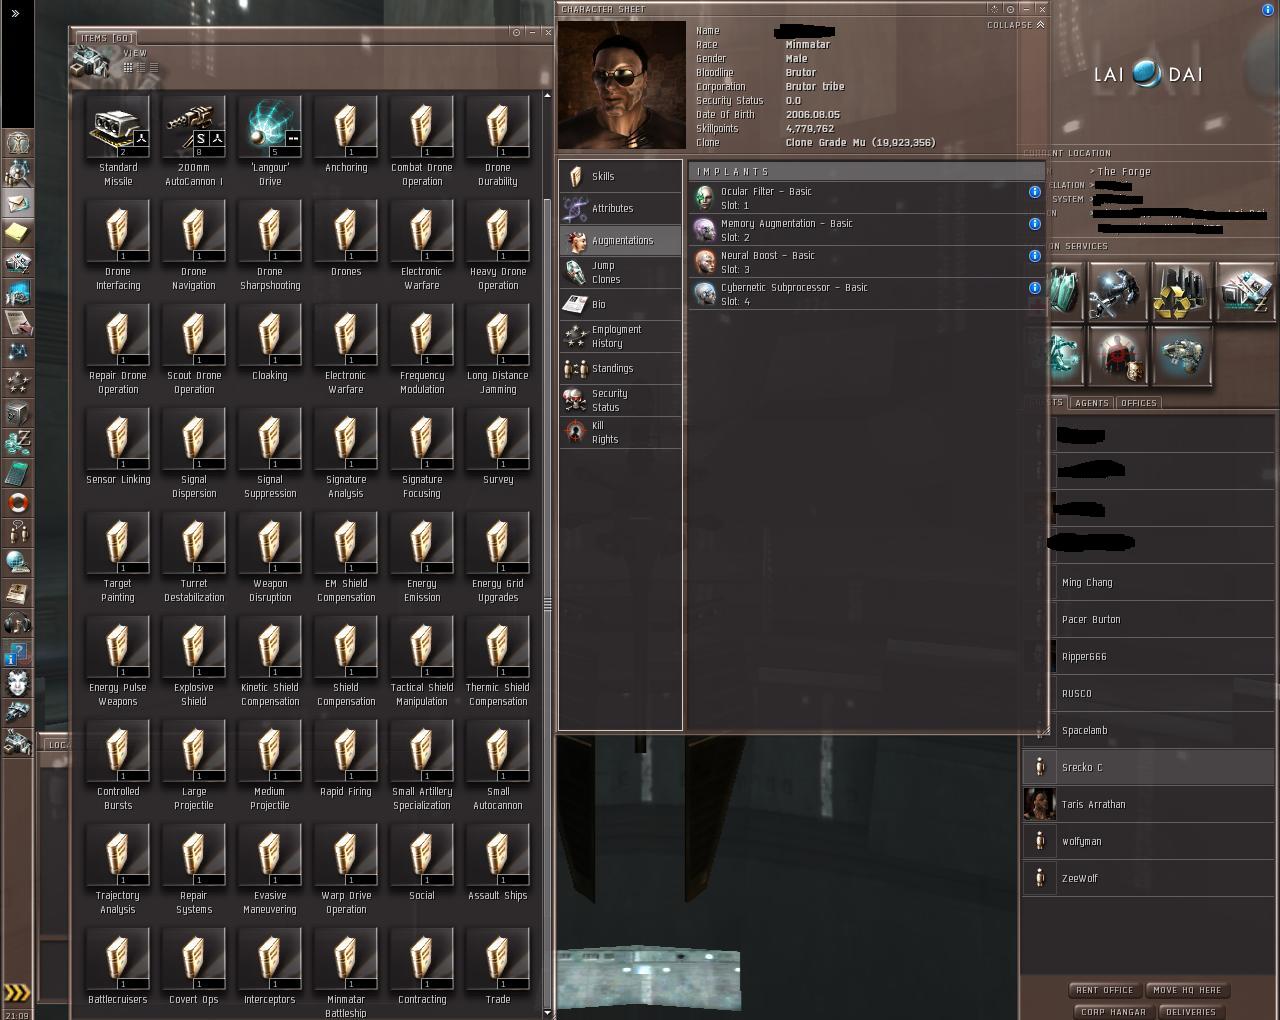1280x1020 pixels.
Task: Click the lifebuoy icon in sidebar
Action: (x=17, y=503)
